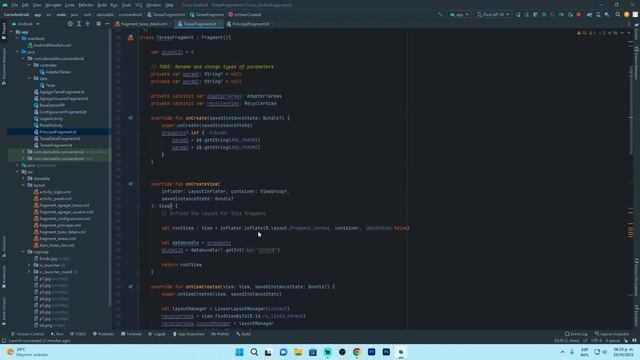
Task: Click the class gutter icon beside TareasFragment
Action: [x=131, y=38]
